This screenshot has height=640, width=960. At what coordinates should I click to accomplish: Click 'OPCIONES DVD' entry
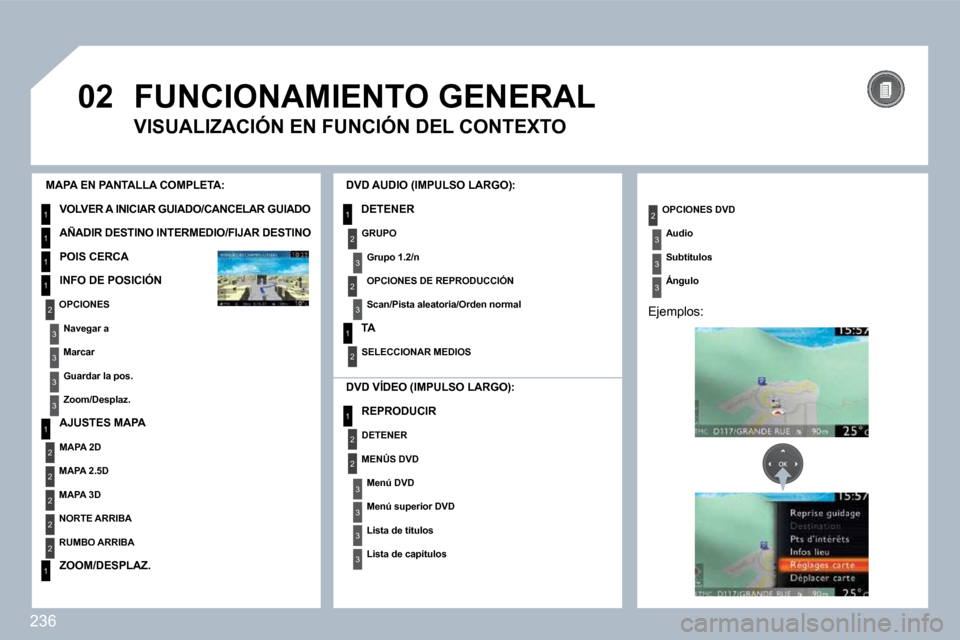click(x=699, y=209)
